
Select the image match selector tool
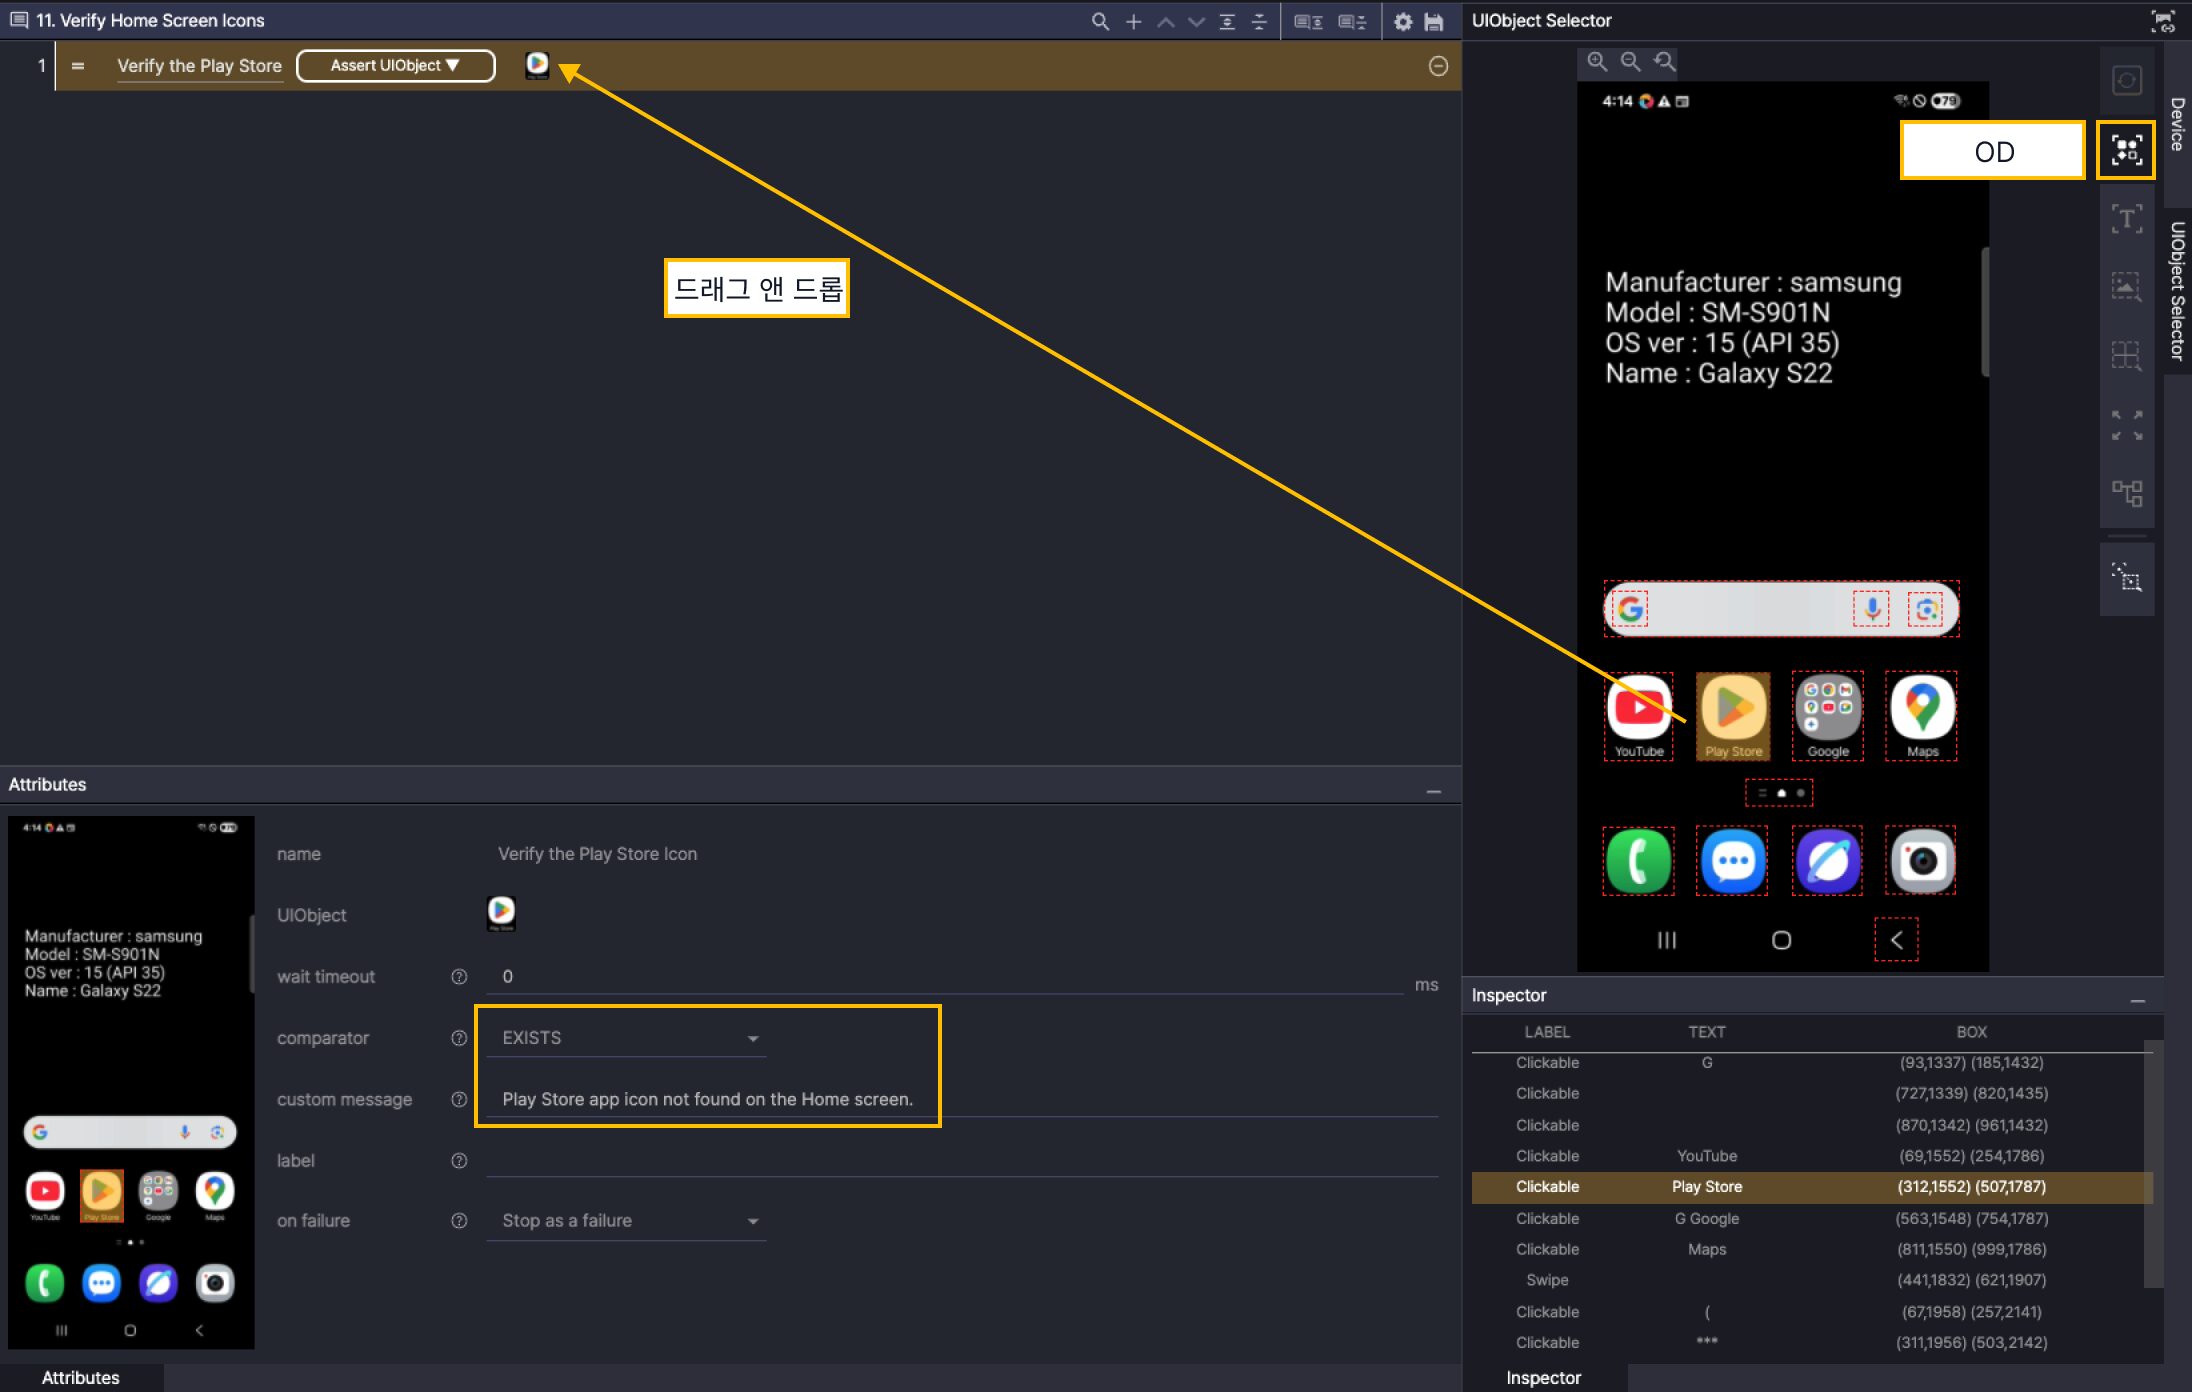[x=2126, y=287]
